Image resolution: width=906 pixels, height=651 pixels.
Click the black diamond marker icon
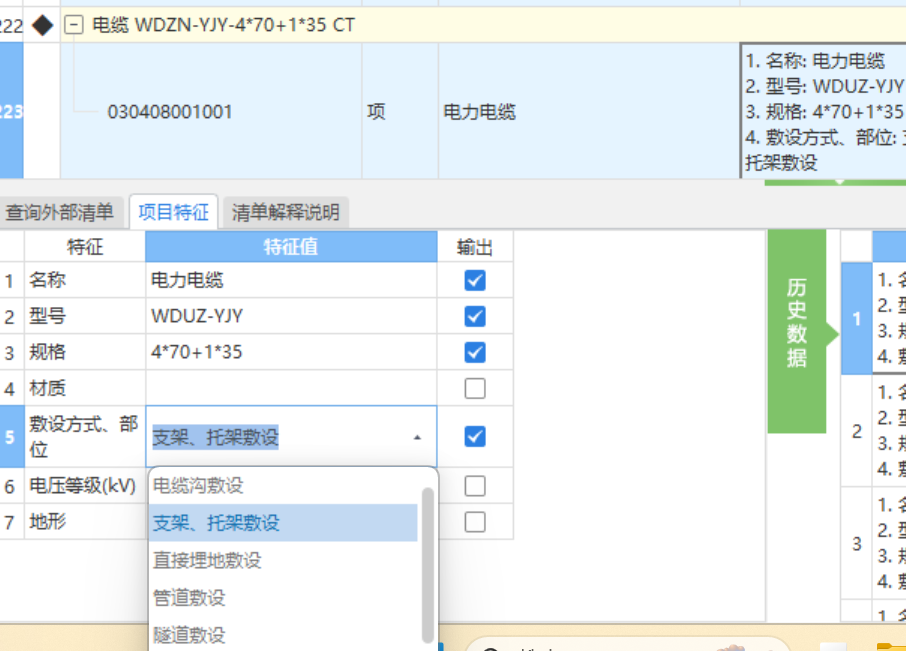[42, 25]
